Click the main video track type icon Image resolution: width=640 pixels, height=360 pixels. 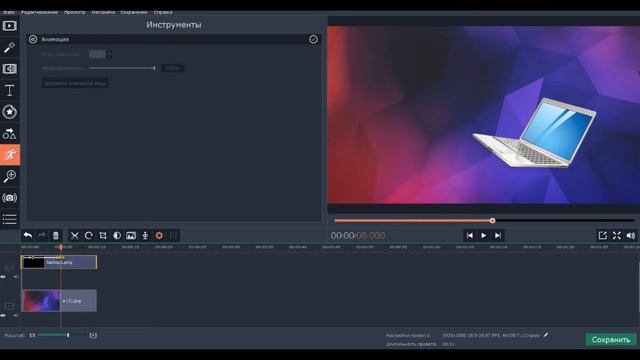[x=9, y=306]
